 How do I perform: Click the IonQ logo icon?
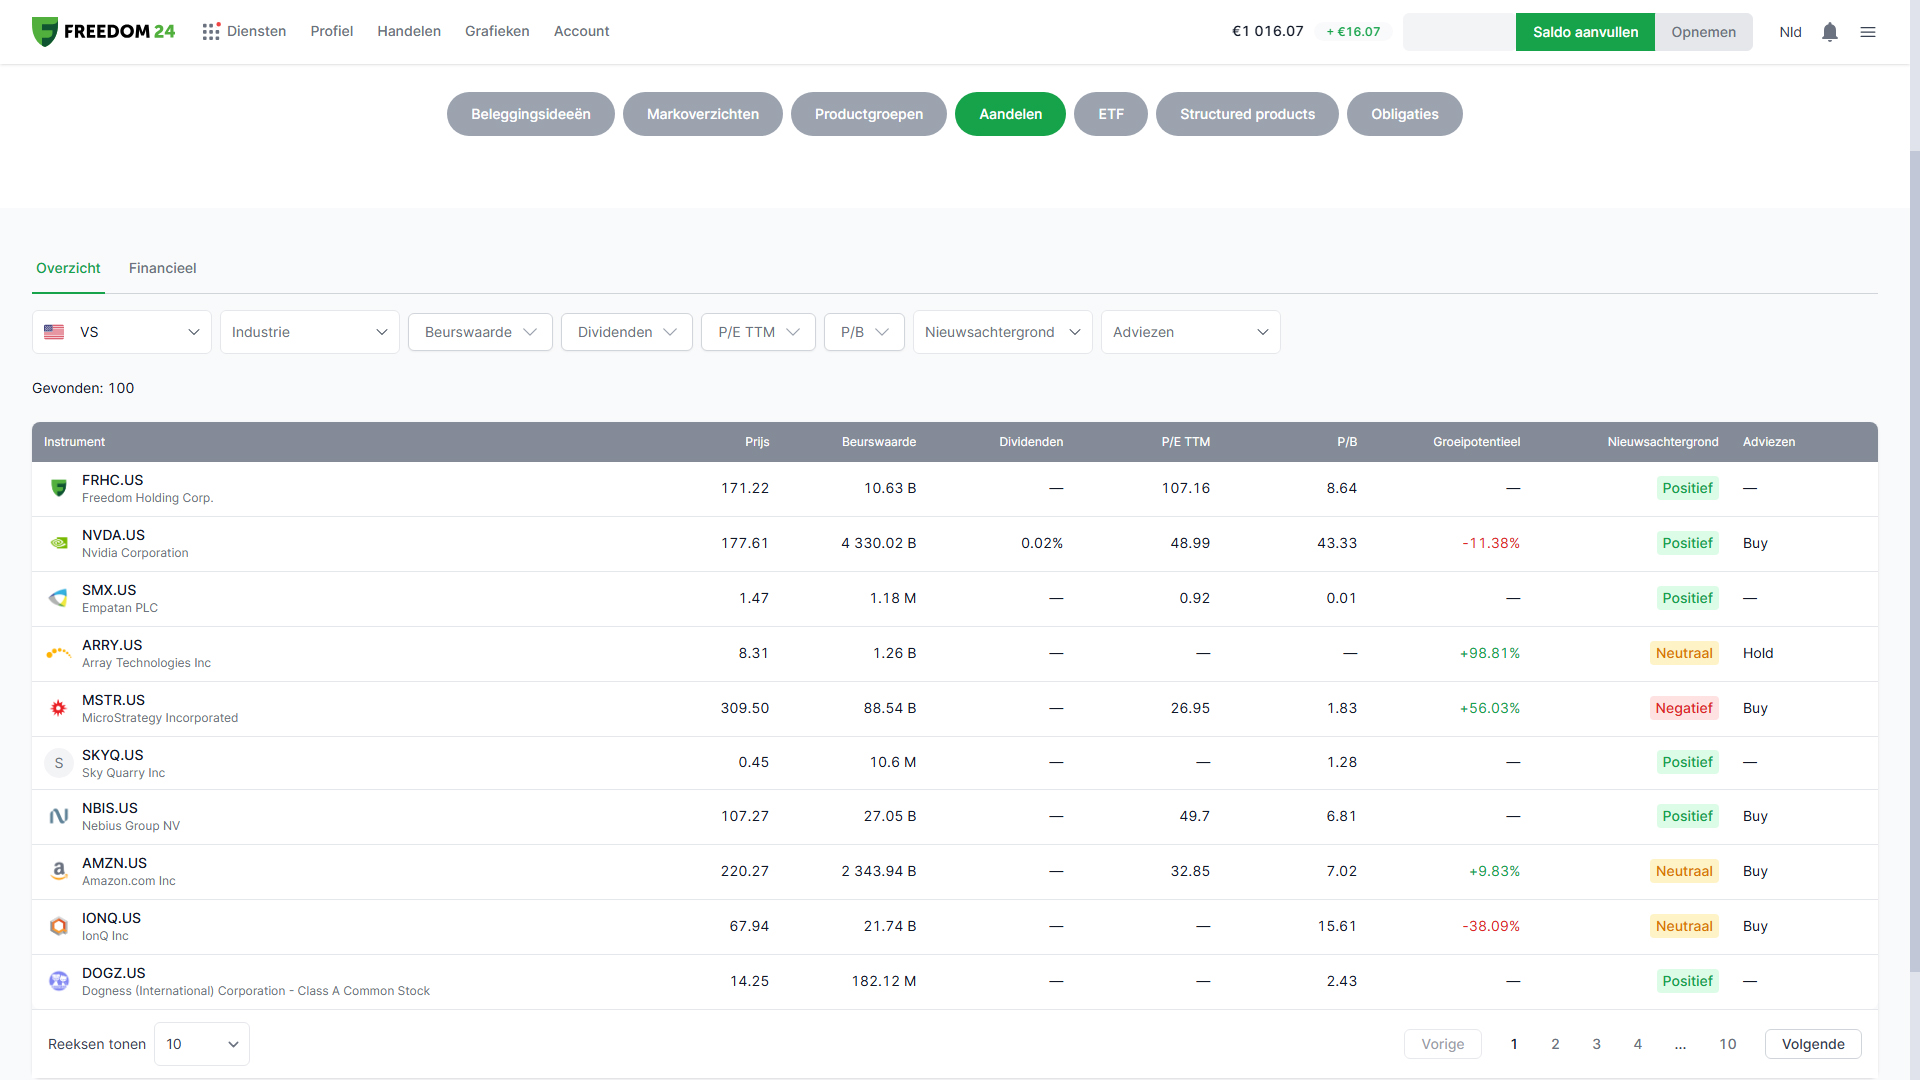pyautogui.click(x=59, y=927)
